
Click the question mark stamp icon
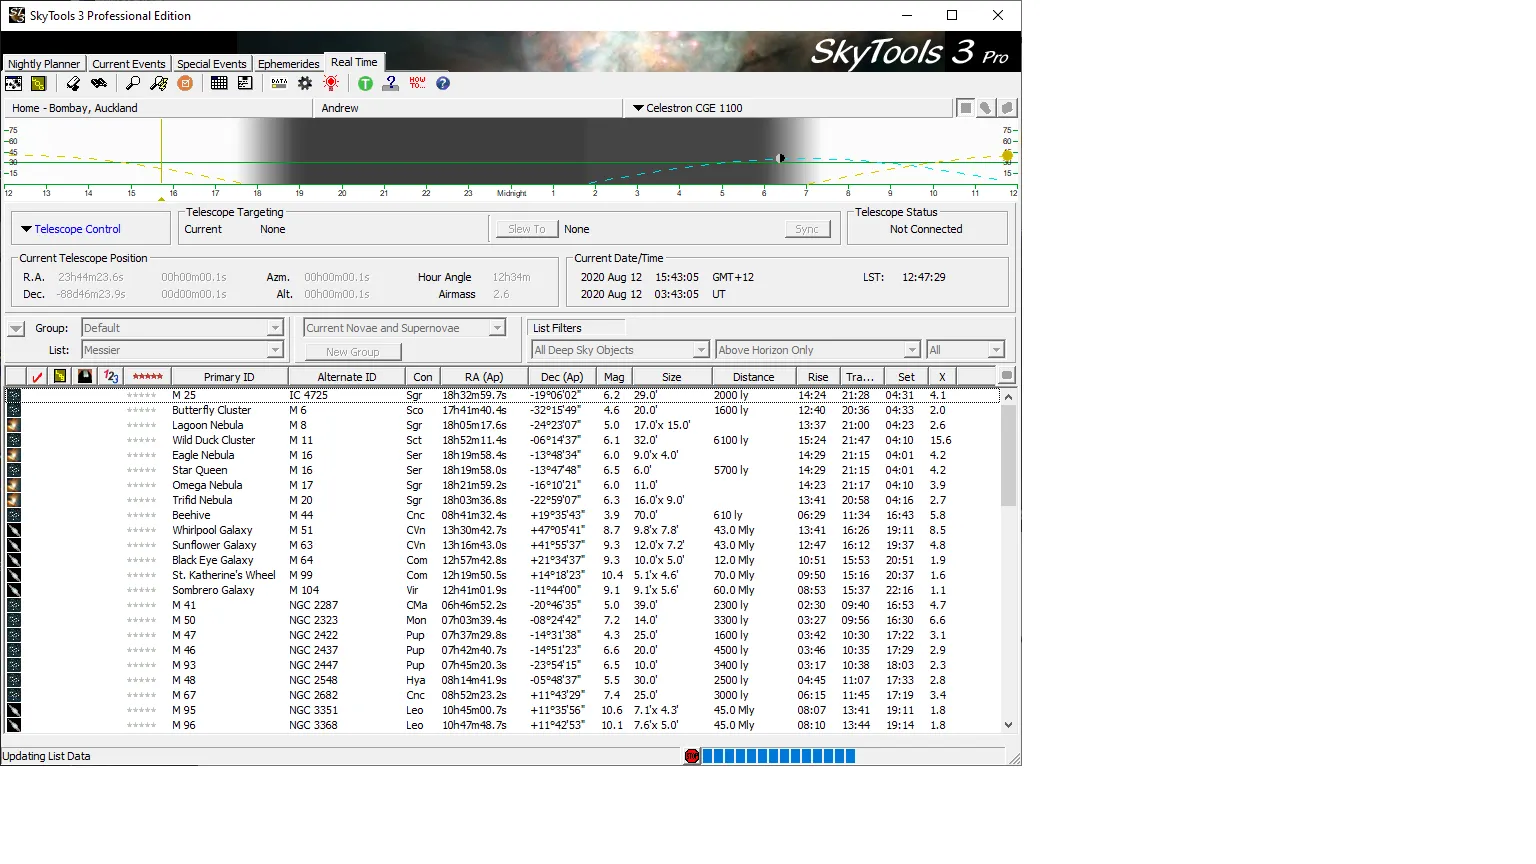tap(391, 84)
